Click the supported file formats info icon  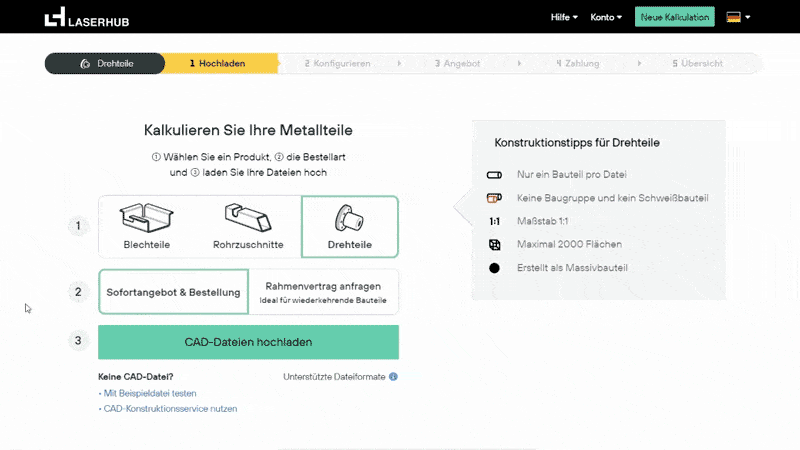pos(393,377)
